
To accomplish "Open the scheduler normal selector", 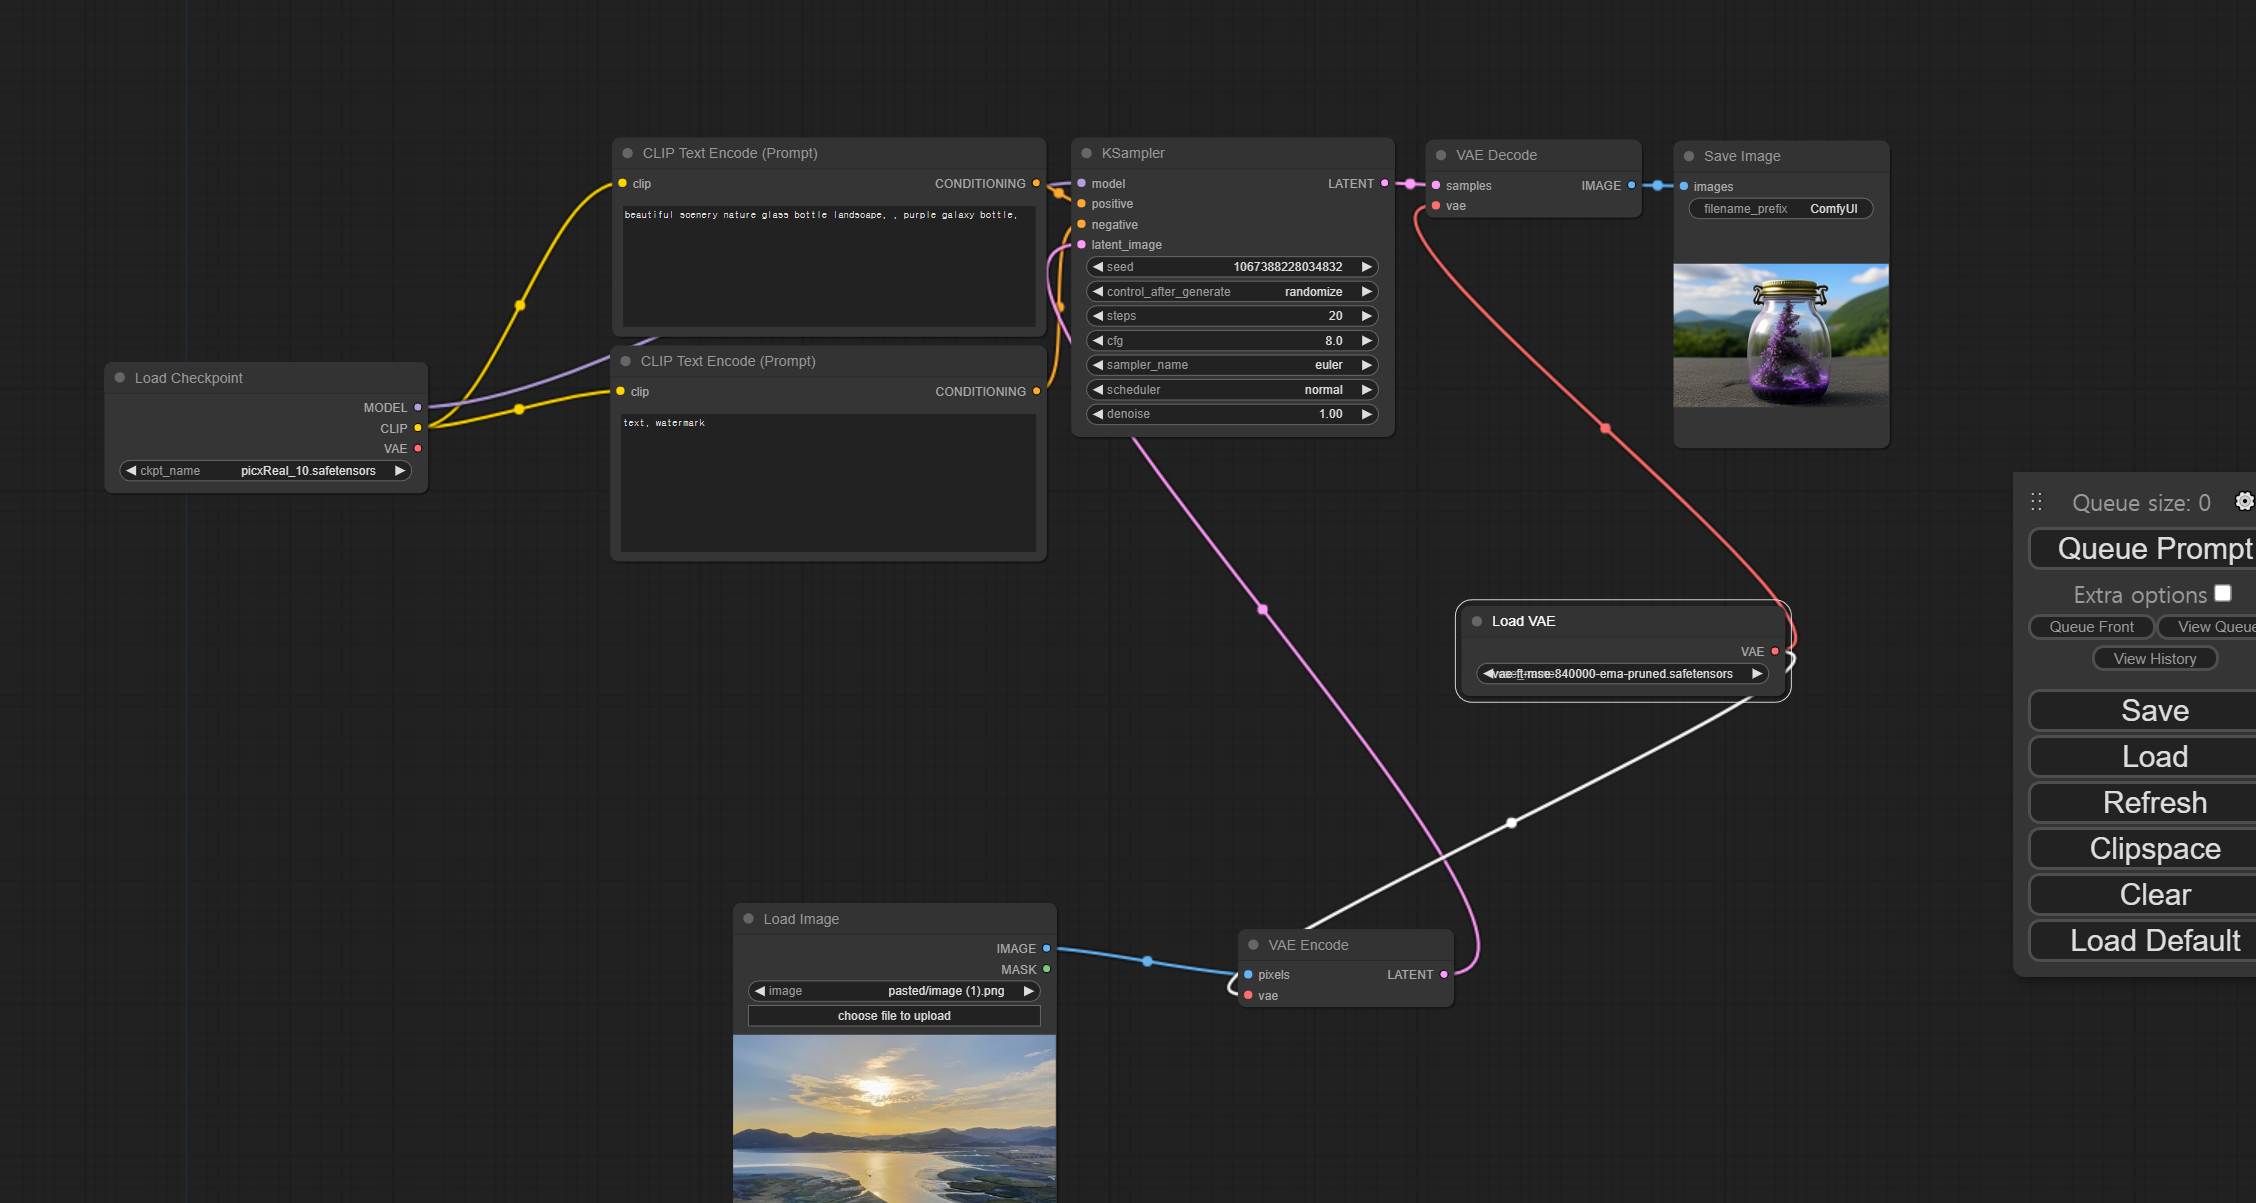I will [1232, 390].
